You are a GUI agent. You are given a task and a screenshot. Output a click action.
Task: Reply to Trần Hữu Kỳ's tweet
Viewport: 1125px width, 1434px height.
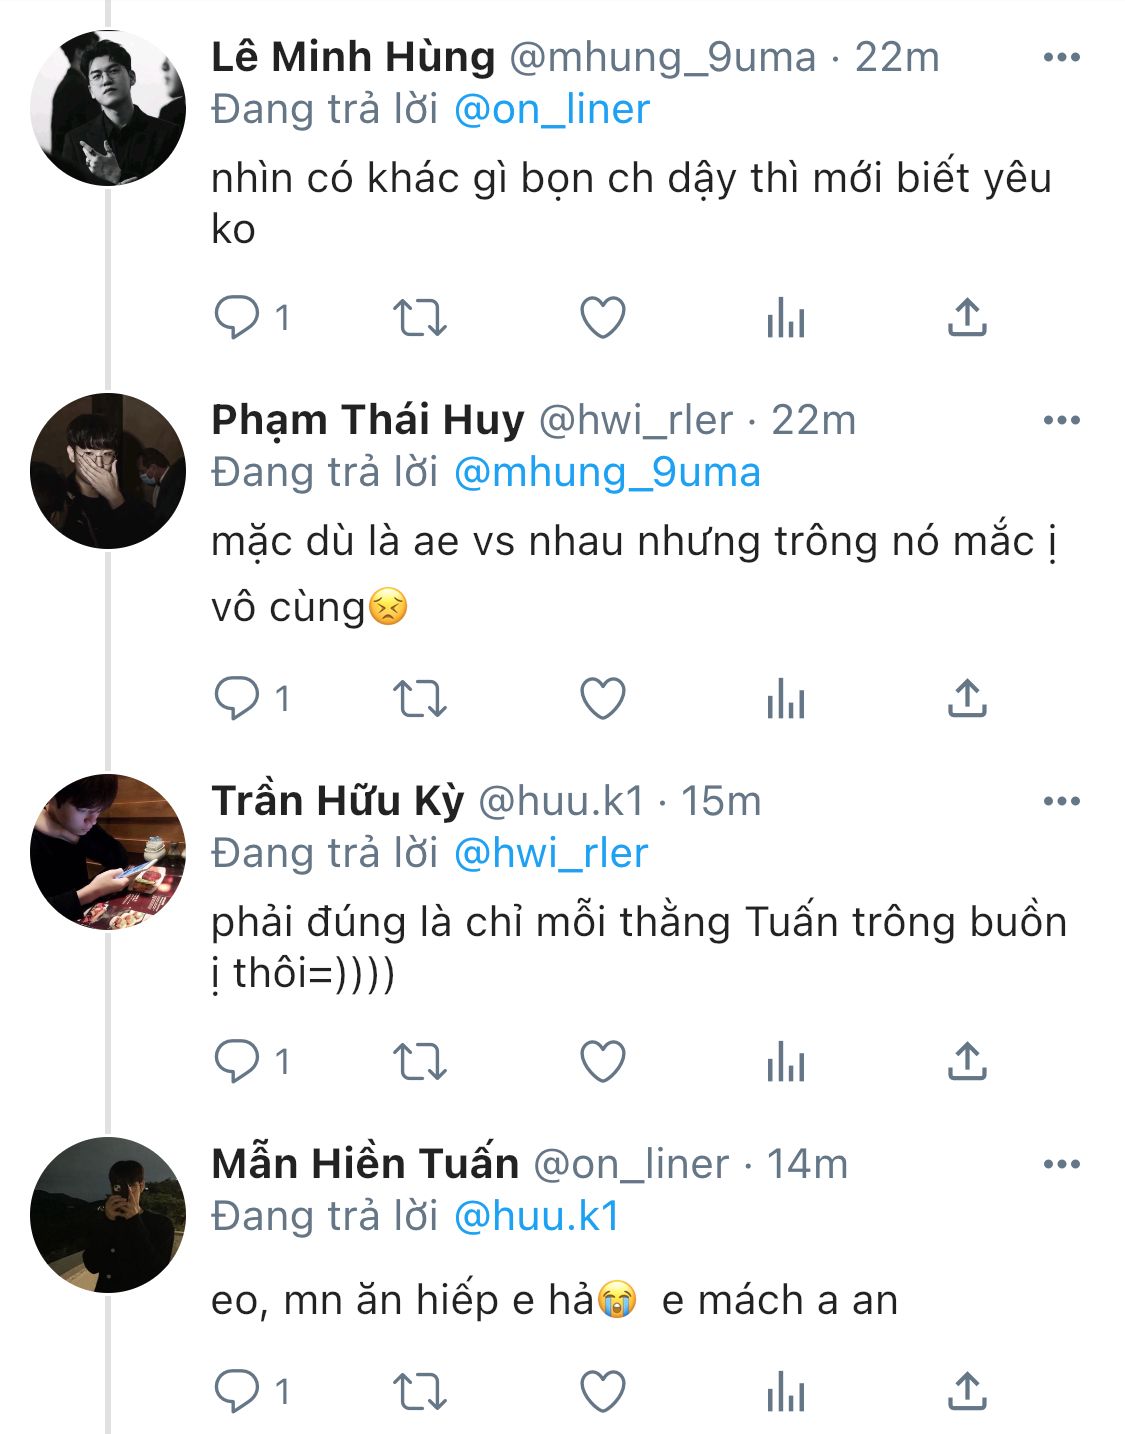point(238,1061)
